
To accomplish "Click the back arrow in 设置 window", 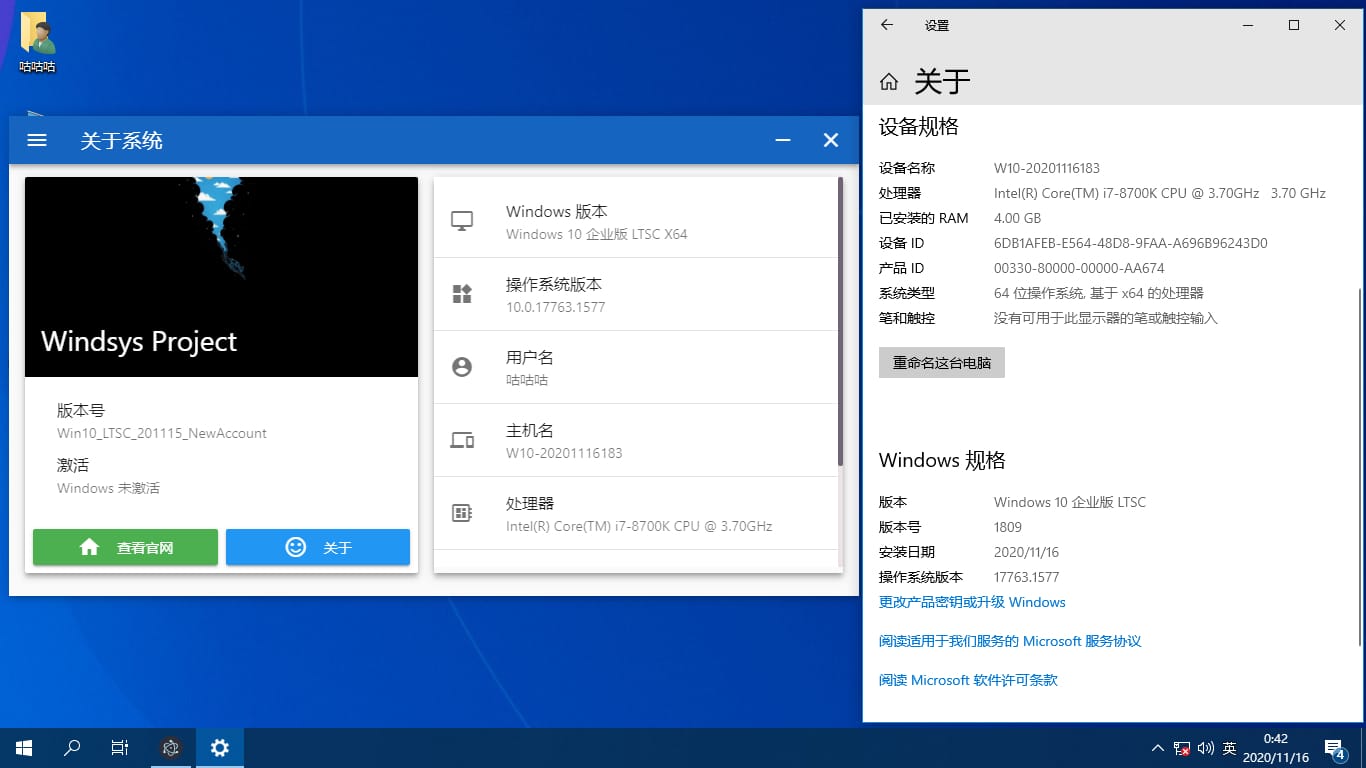I will [886, 26].
